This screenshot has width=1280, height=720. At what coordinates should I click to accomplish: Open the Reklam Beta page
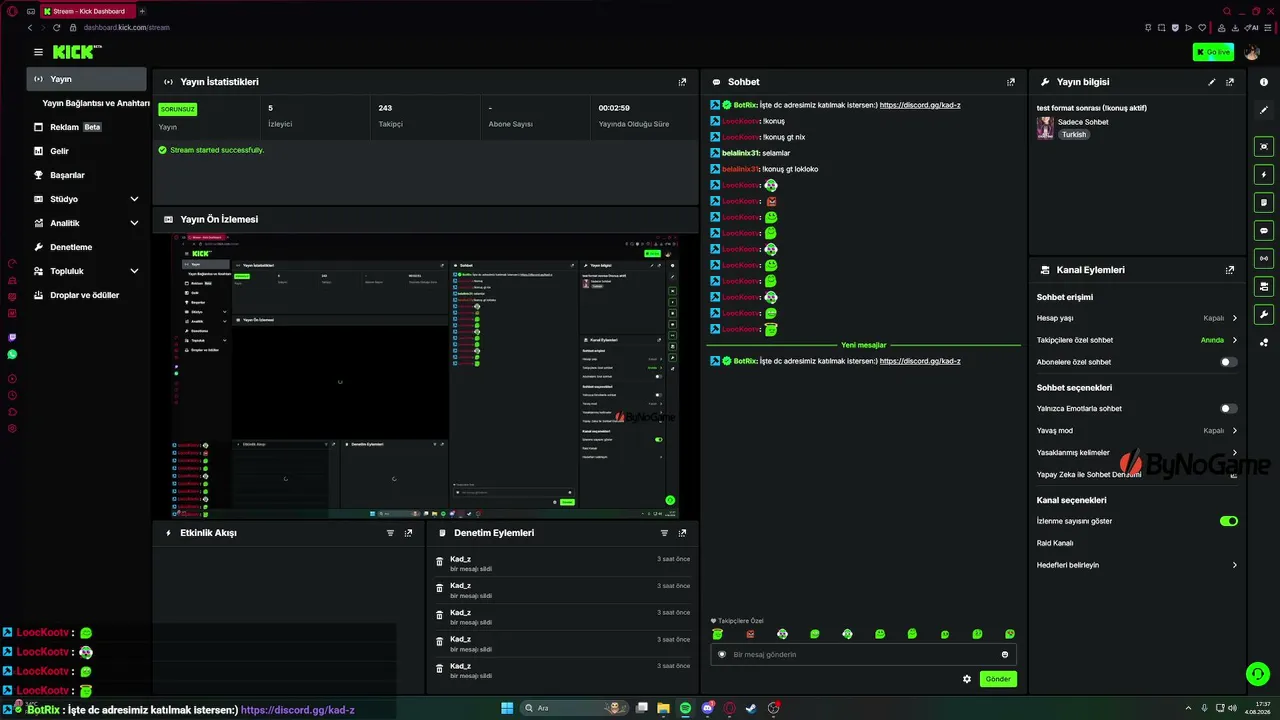[x=86, y=127]
